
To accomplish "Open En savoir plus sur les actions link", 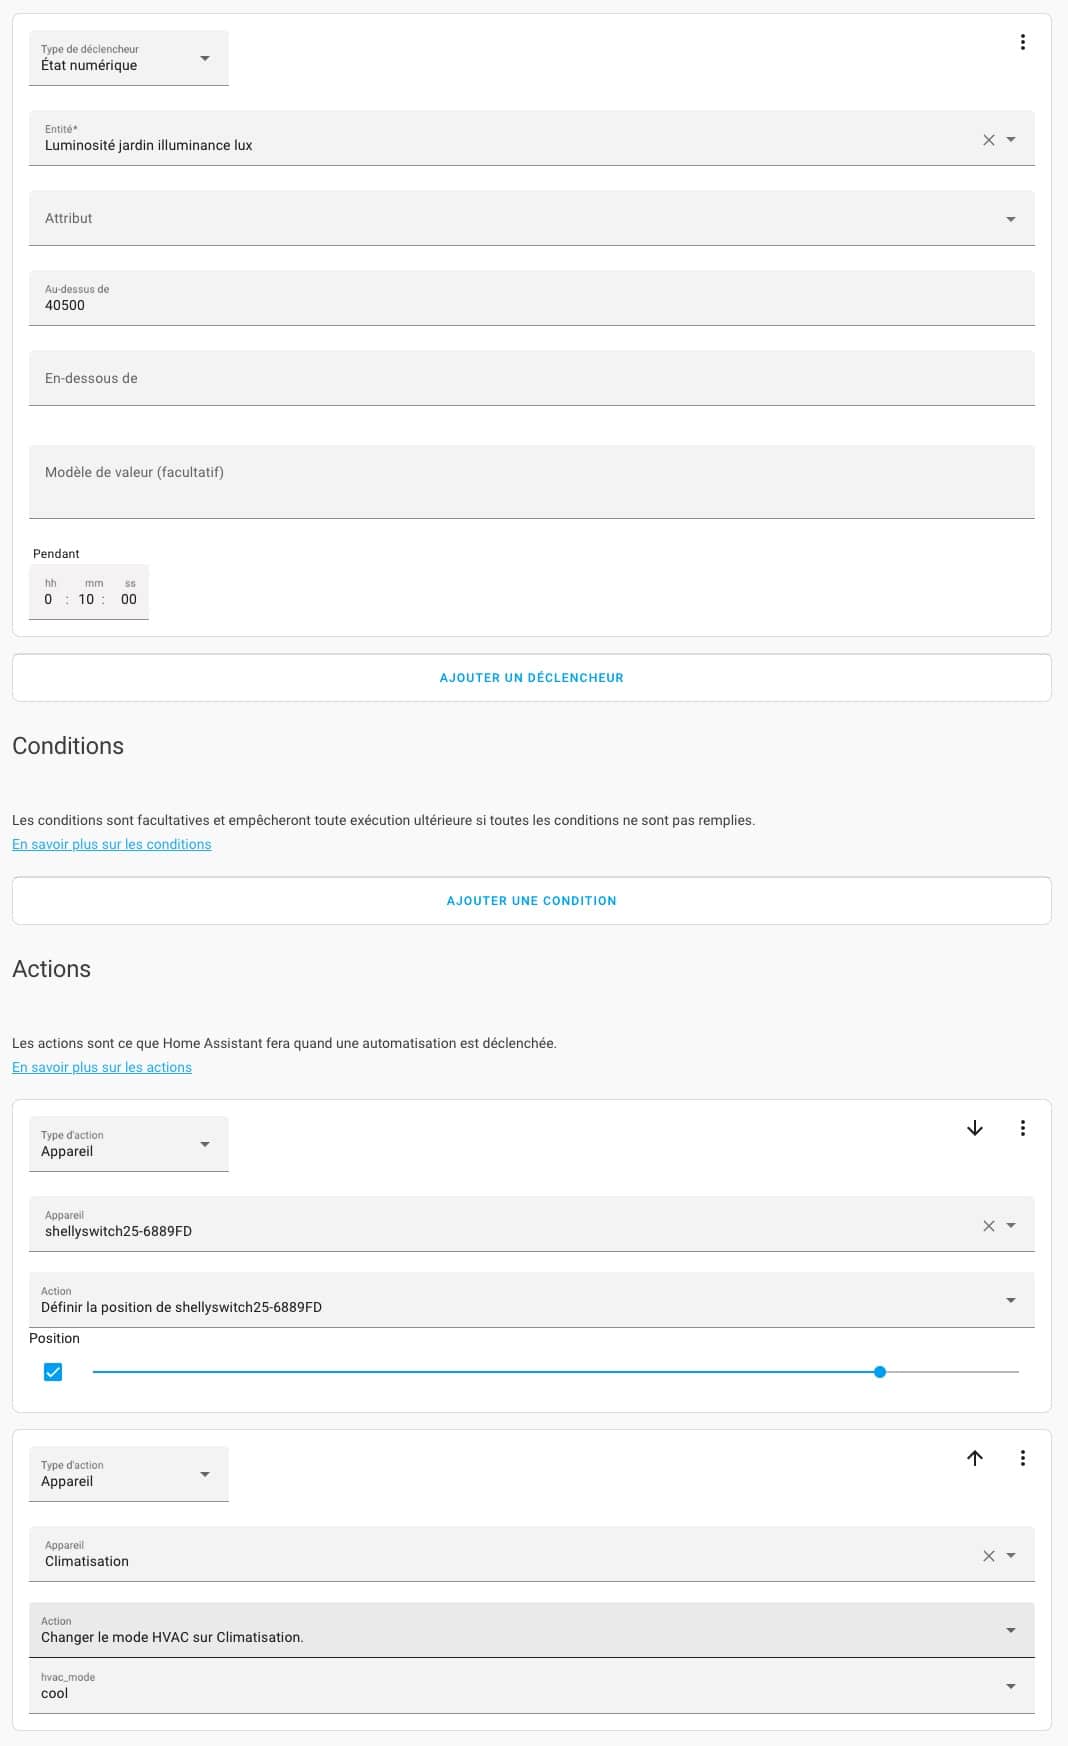I will [x=102, y=1067].
